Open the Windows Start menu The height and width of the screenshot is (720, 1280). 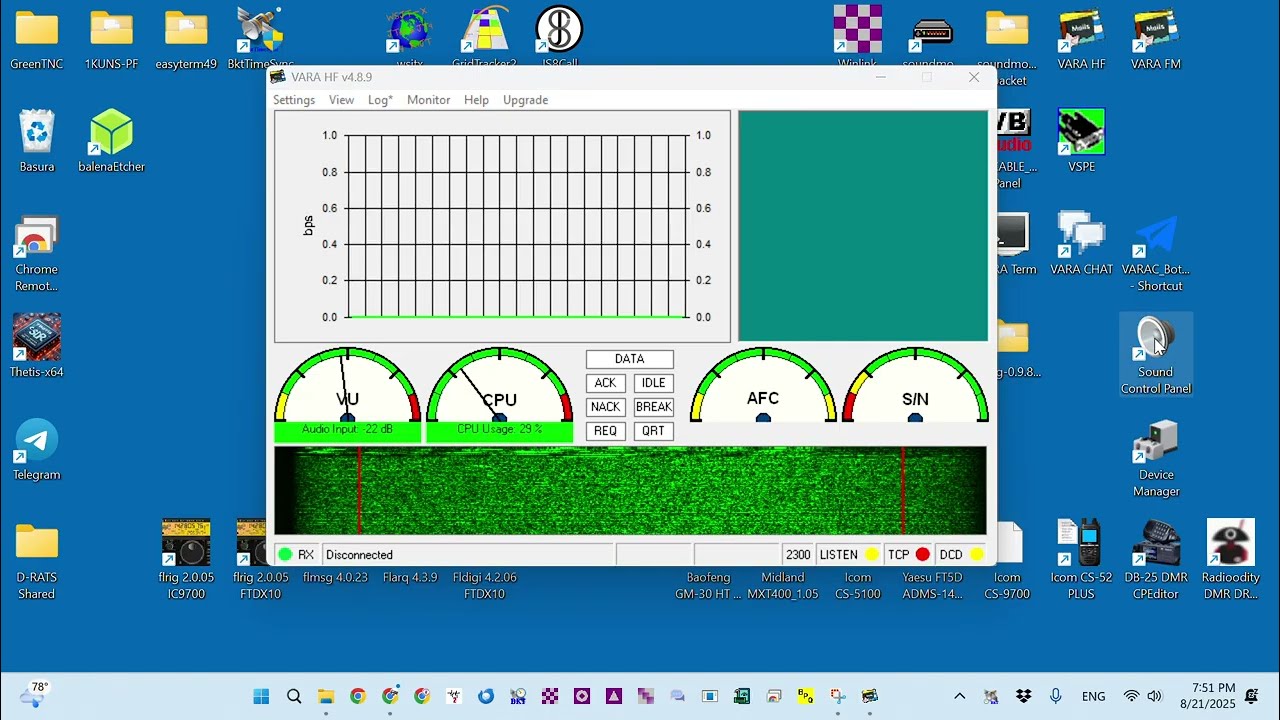261,696
